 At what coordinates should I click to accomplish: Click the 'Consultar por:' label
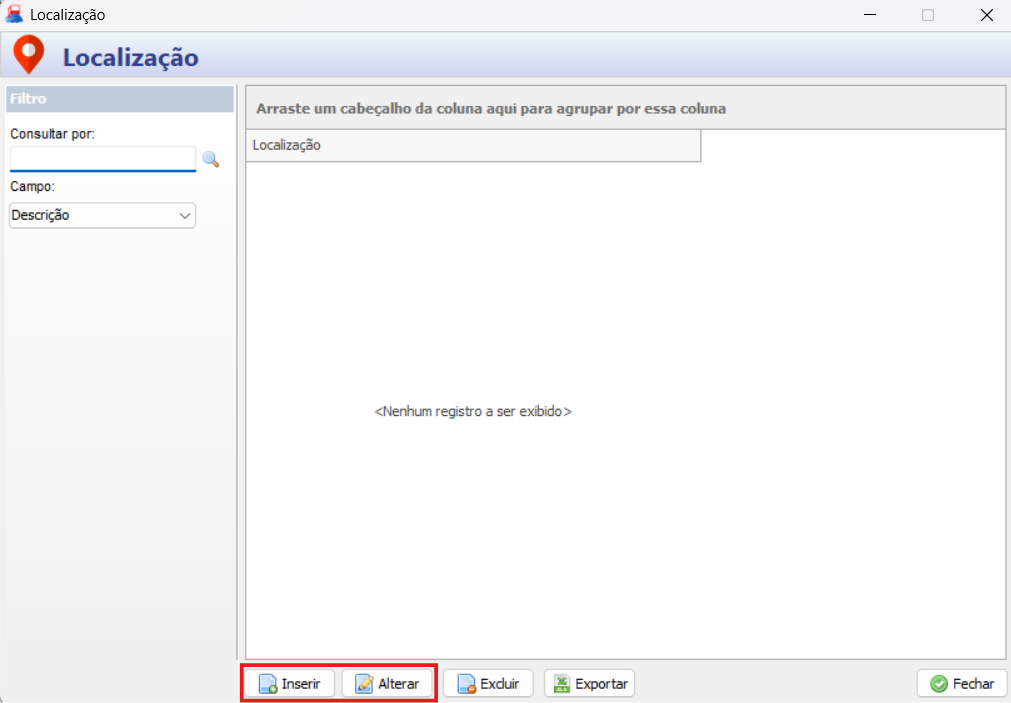(52, 134)
